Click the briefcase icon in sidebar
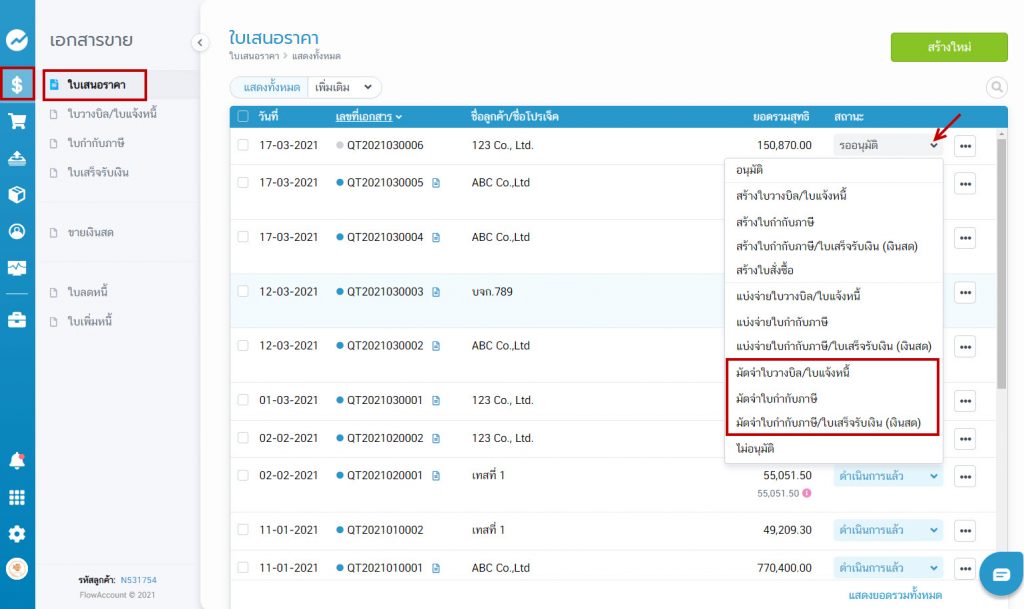The height and width of the screenshot is (609, 1024). [x=17, y=320]
